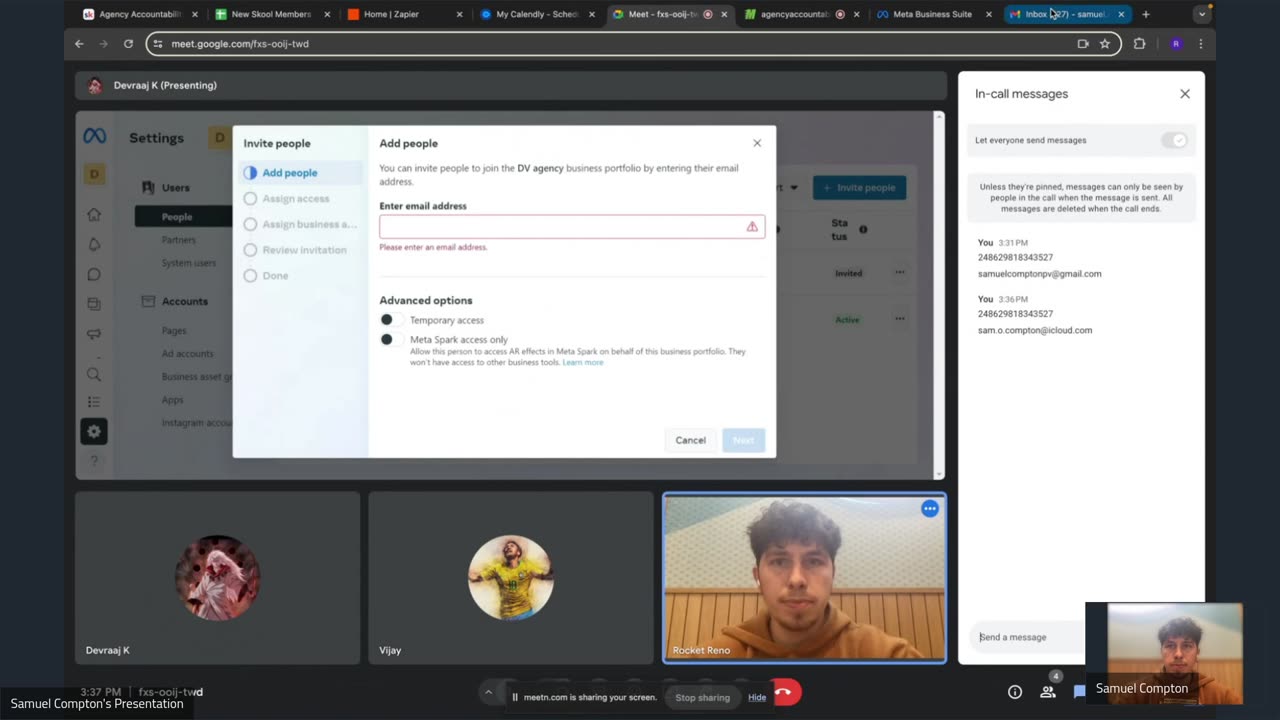Screen dimensions: 1280x720
Task: Click the Status info icon
Action: (x=863, y=229)
